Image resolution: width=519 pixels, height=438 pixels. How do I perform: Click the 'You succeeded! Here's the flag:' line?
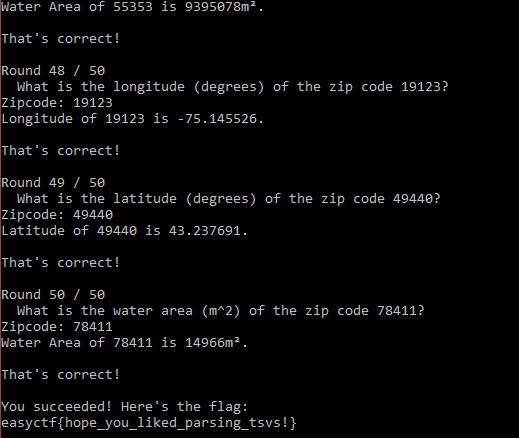[x=125, y=407]
